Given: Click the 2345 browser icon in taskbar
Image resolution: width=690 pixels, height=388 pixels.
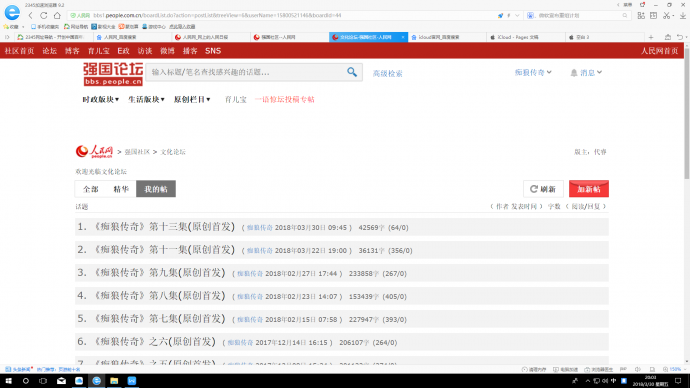Looking at the screenshot, I should click(x=96, y=381).
